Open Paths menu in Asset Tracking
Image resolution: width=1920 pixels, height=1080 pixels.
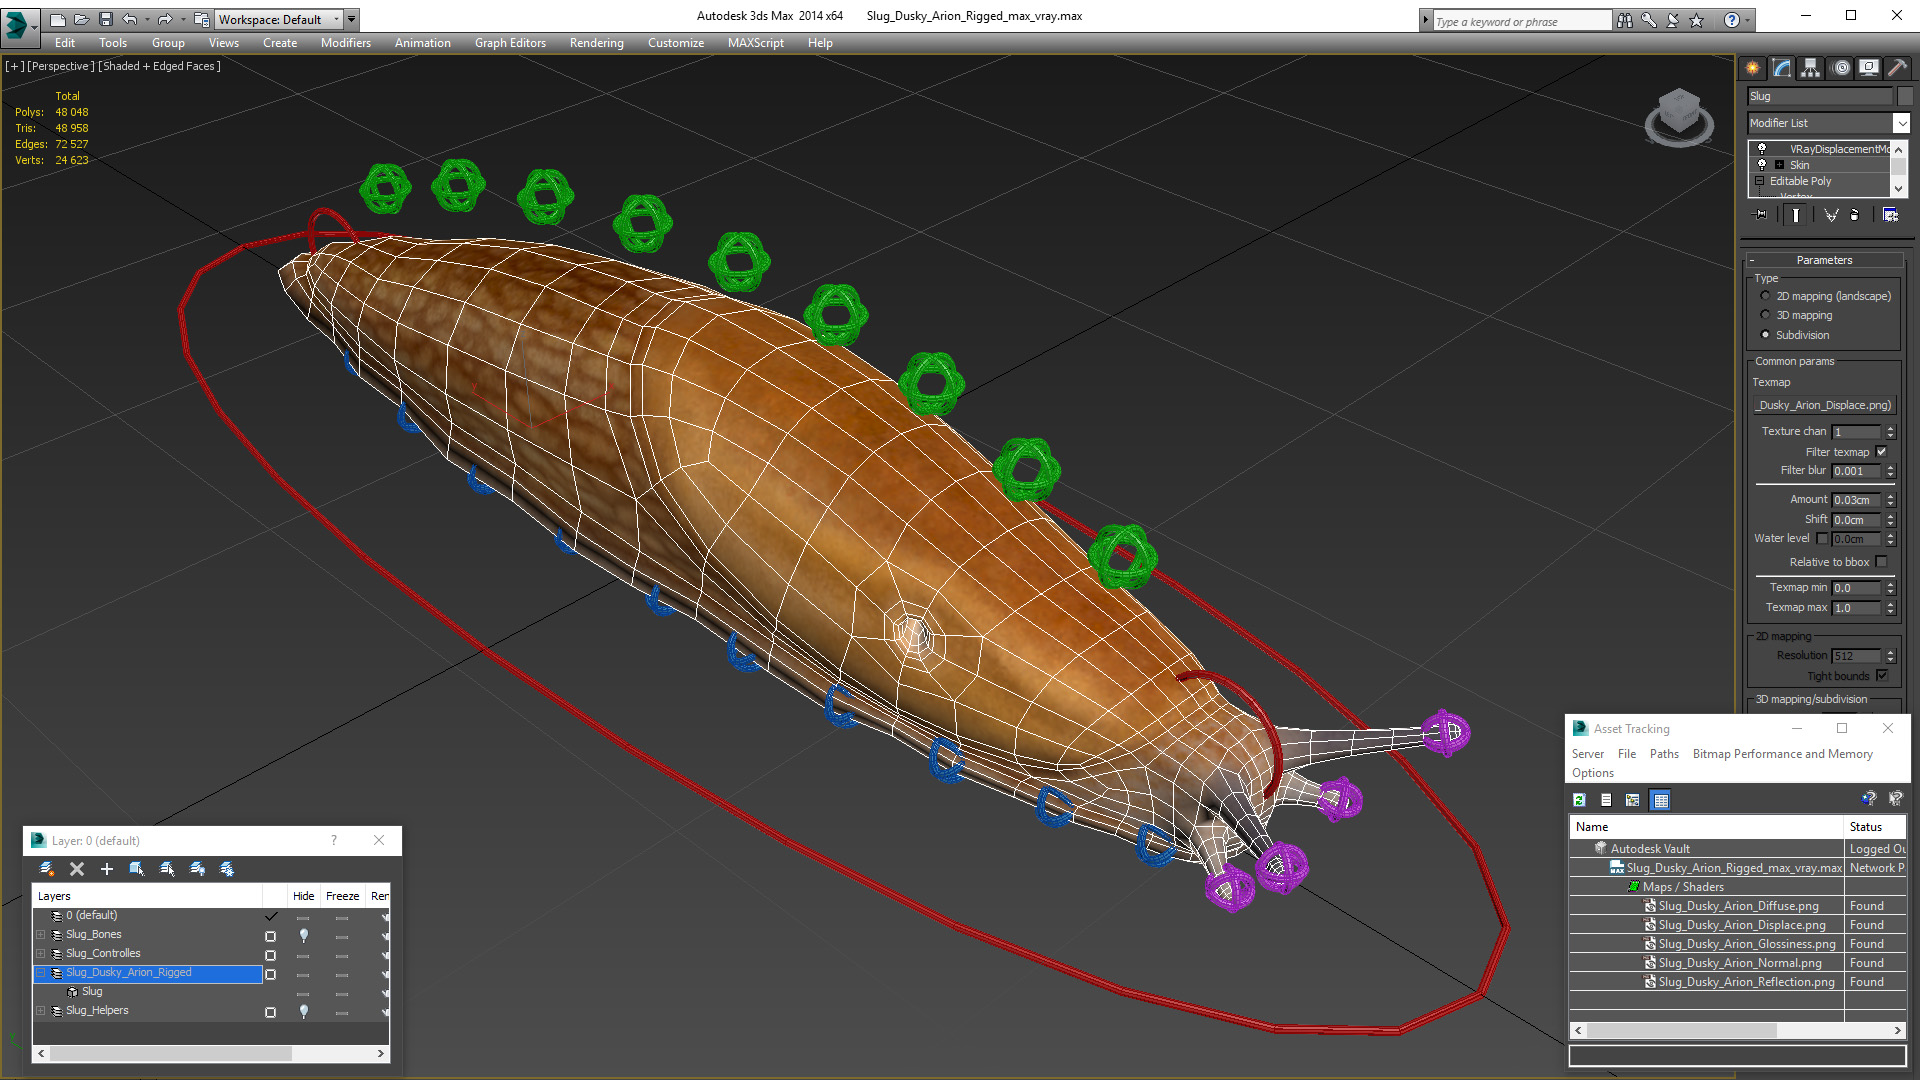[1664, 754]
